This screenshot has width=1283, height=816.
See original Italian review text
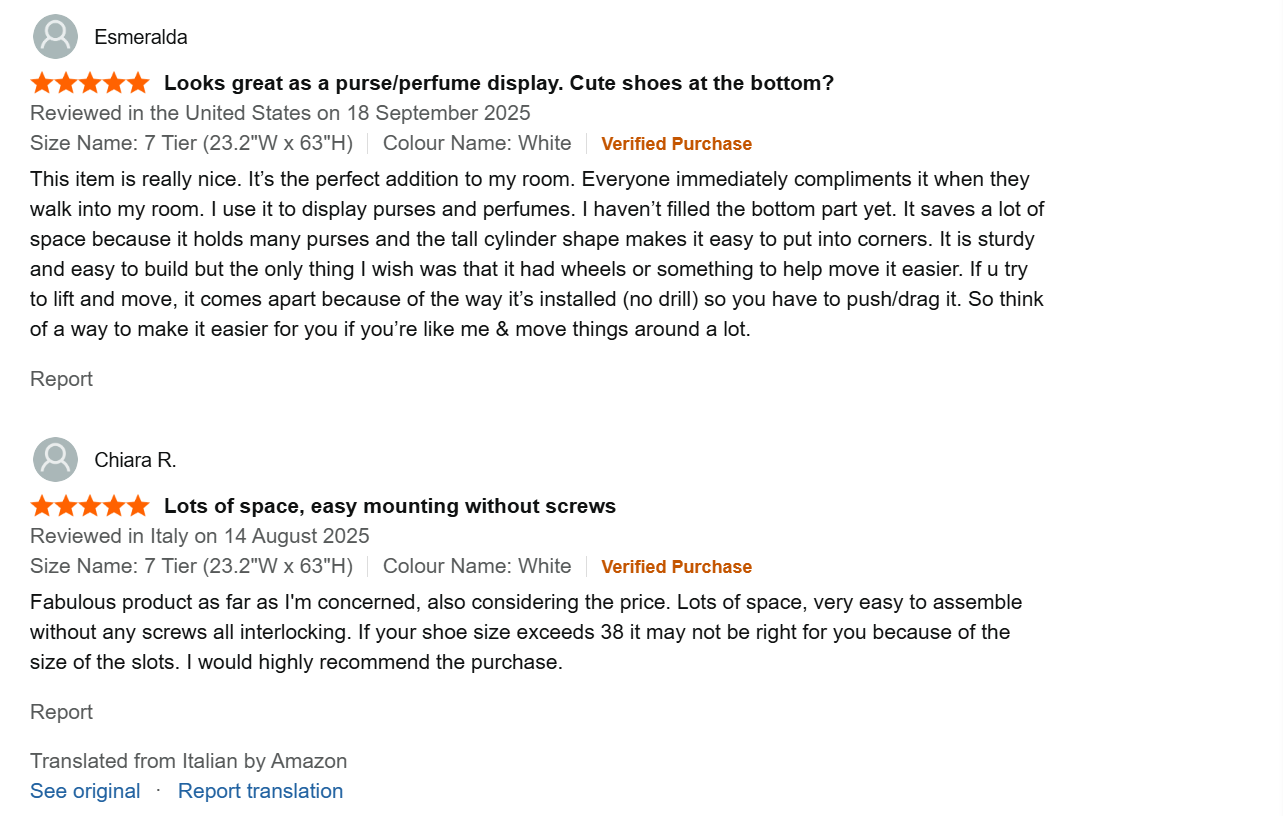85,791
